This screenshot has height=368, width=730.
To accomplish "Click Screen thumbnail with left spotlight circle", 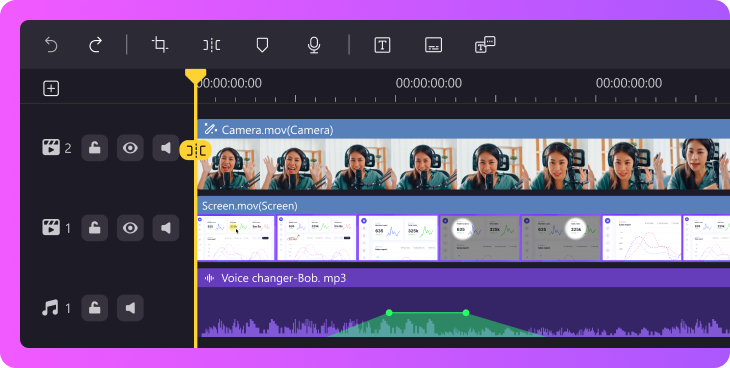I will click(480, 238).
